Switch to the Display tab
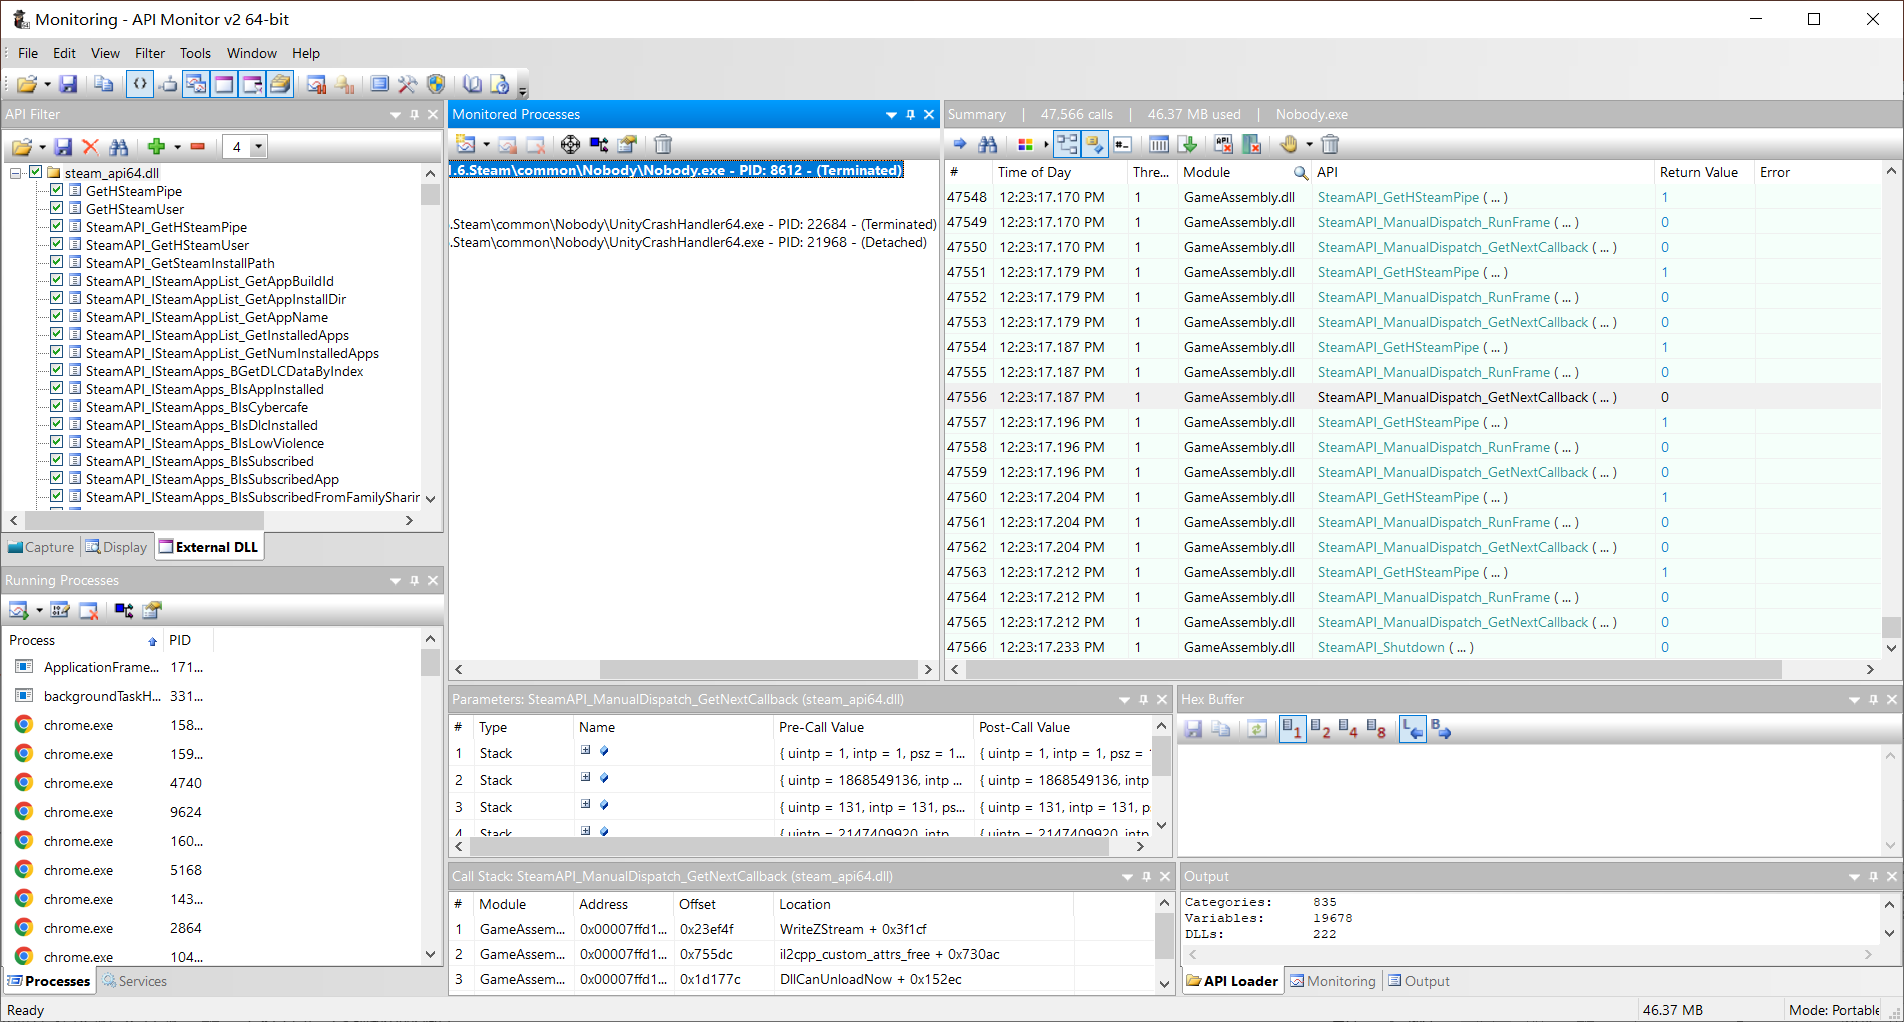Screen dimensions: 1904x1022 click(116, 547)
